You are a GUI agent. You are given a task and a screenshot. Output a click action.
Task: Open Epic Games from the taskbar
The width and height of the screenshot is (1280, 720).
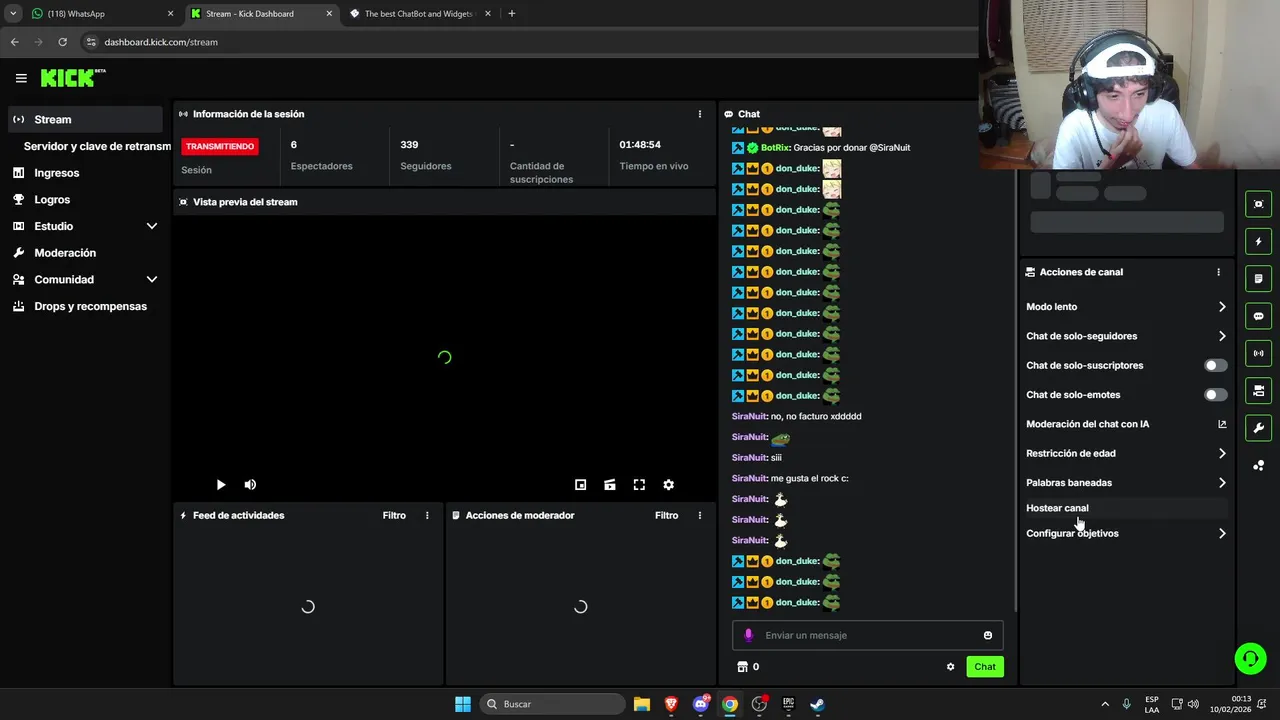coord(788,704)
